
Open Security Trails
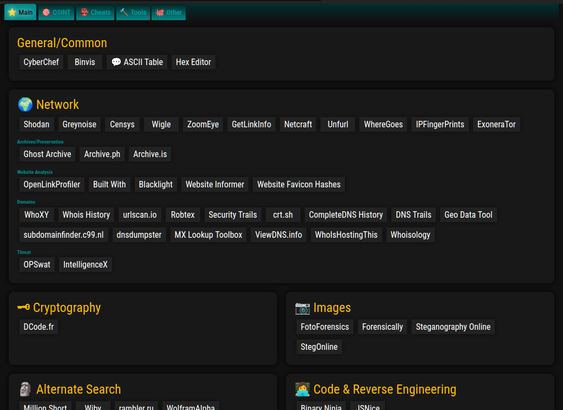point(233,215)
